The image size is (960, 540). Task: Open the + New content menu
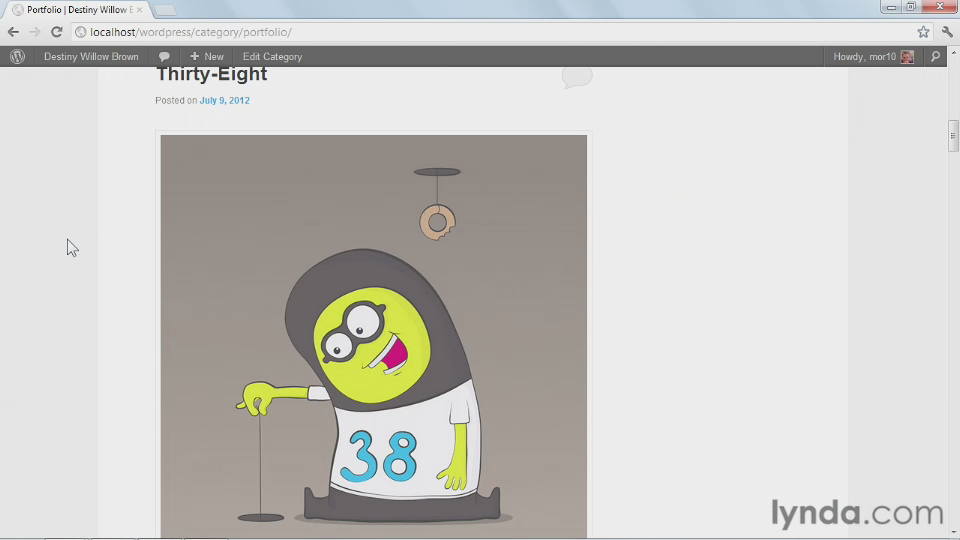[x=207, y=56]
